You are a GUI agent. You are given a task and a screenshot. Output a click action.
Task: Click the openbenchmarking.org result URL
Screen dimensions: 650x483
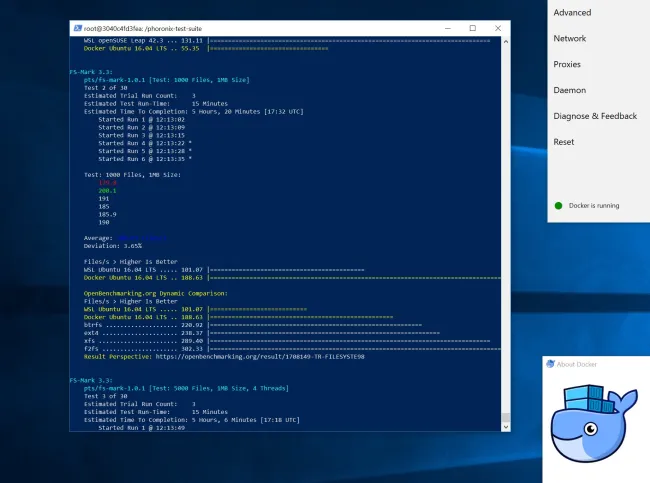tap(260, 357)
